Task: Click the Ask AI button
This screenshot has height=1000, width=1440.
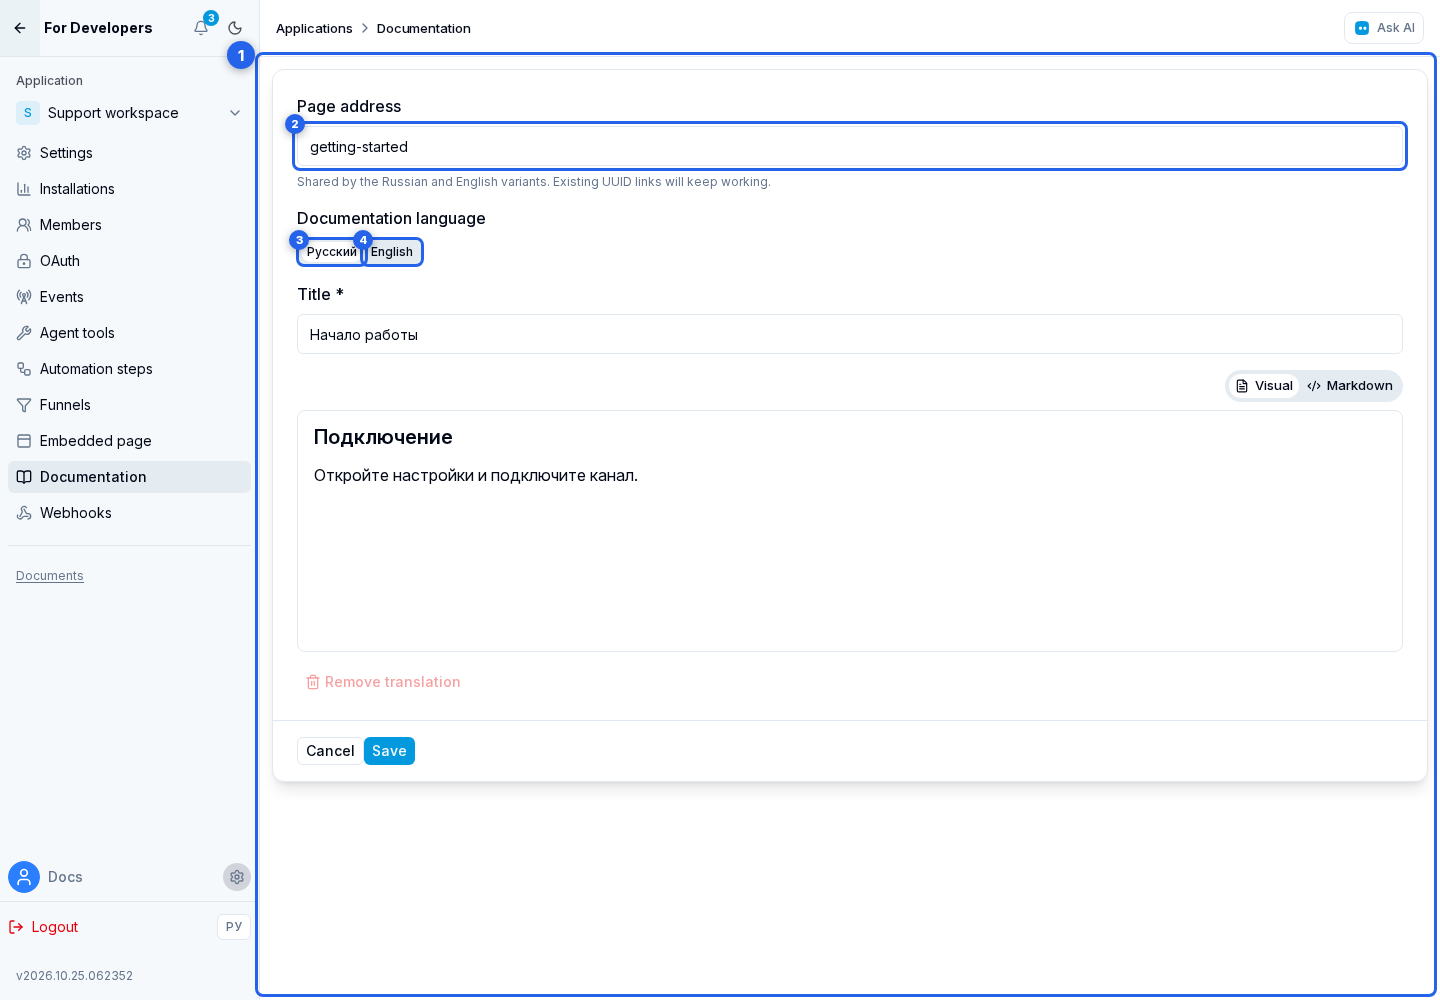Action: (1384, 28)
